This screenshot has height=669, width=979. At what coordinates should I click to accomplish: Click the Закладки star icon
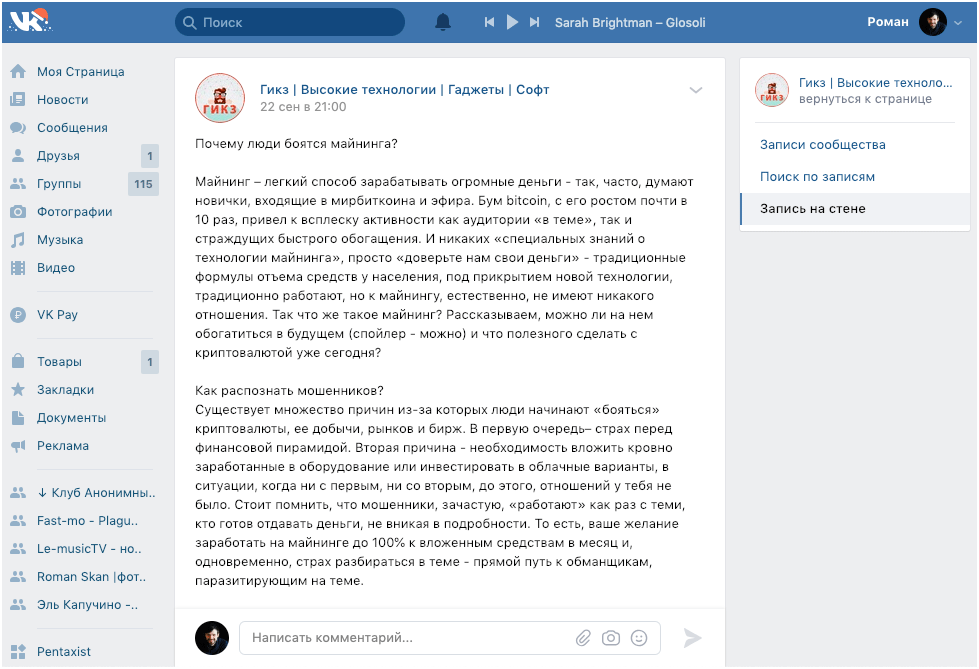pos(18,390)
